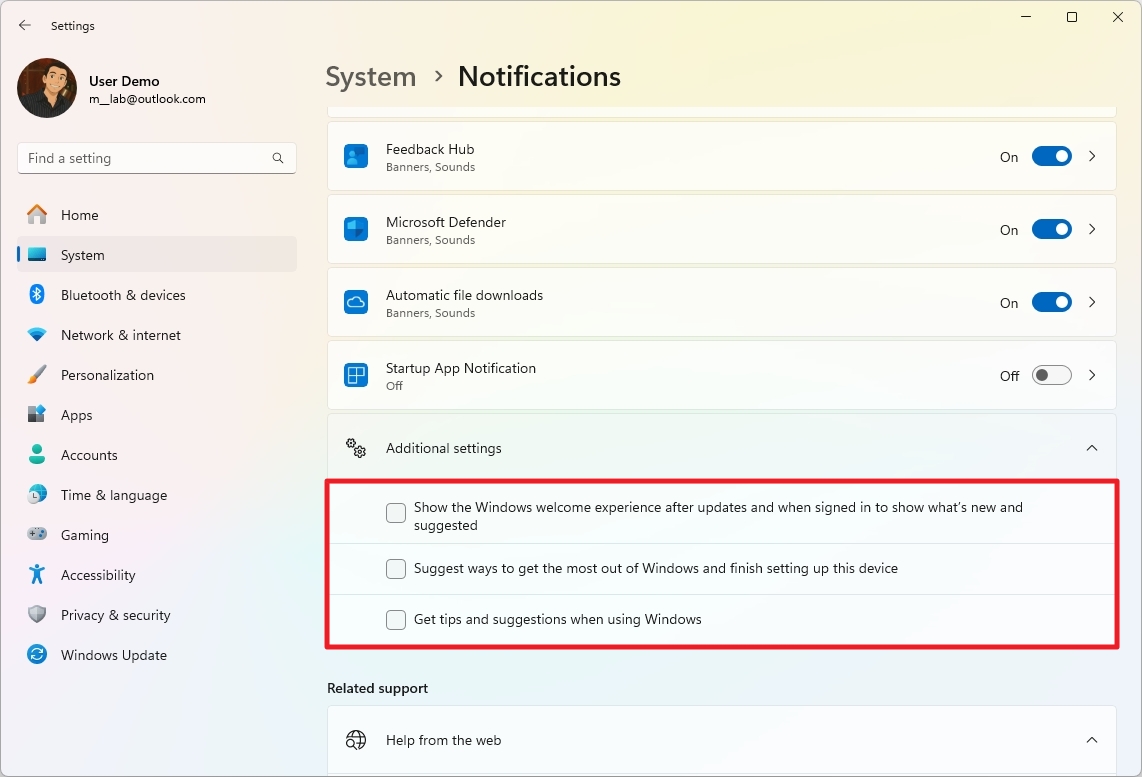Click the Startup App Notification icon
1142x777 pixels.
pos(356,376)
